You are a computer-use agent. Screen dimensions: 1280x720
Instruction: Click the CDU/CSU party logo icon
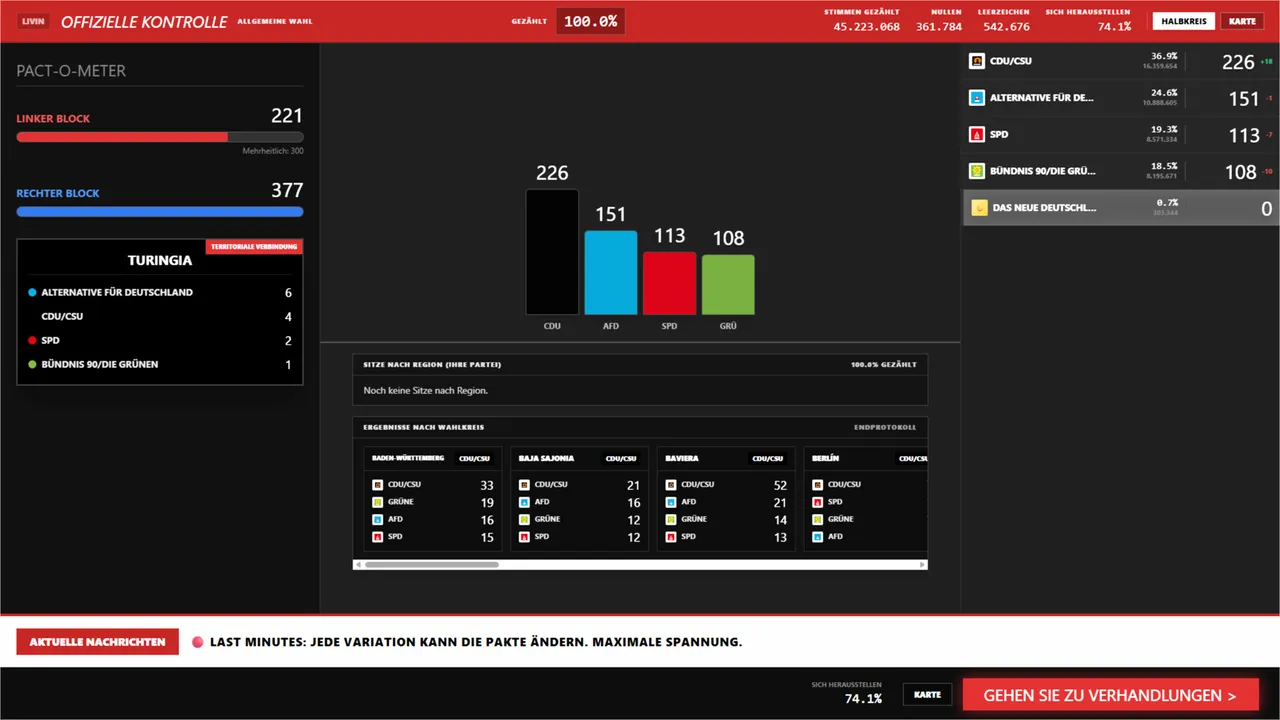(977, 61)
